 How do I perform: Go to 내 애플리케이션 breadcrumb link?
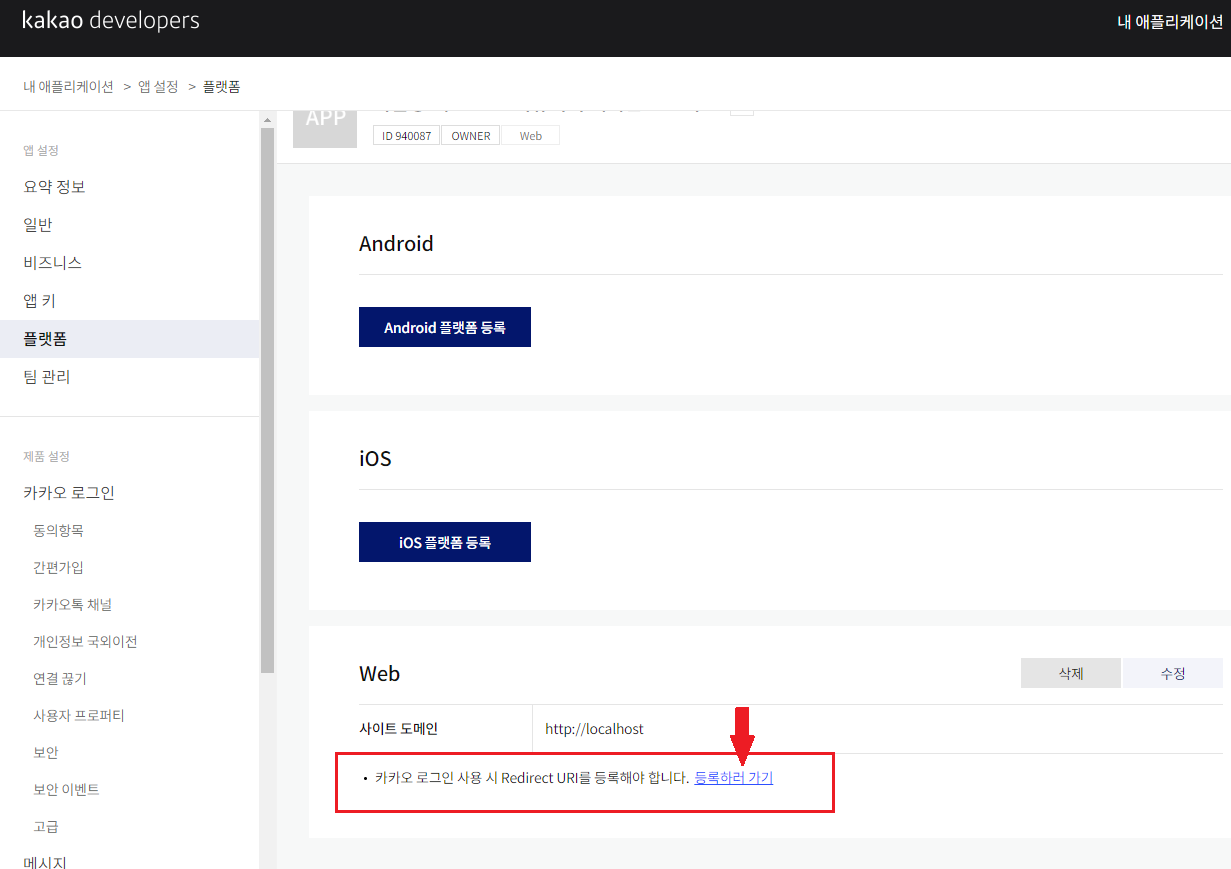click(68, 87)
